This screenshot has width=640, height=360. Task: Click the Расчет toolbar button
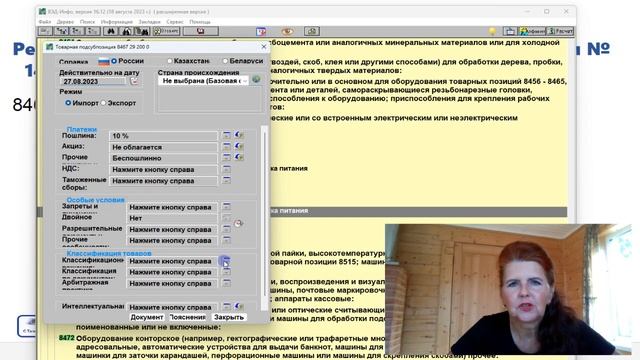560,31
